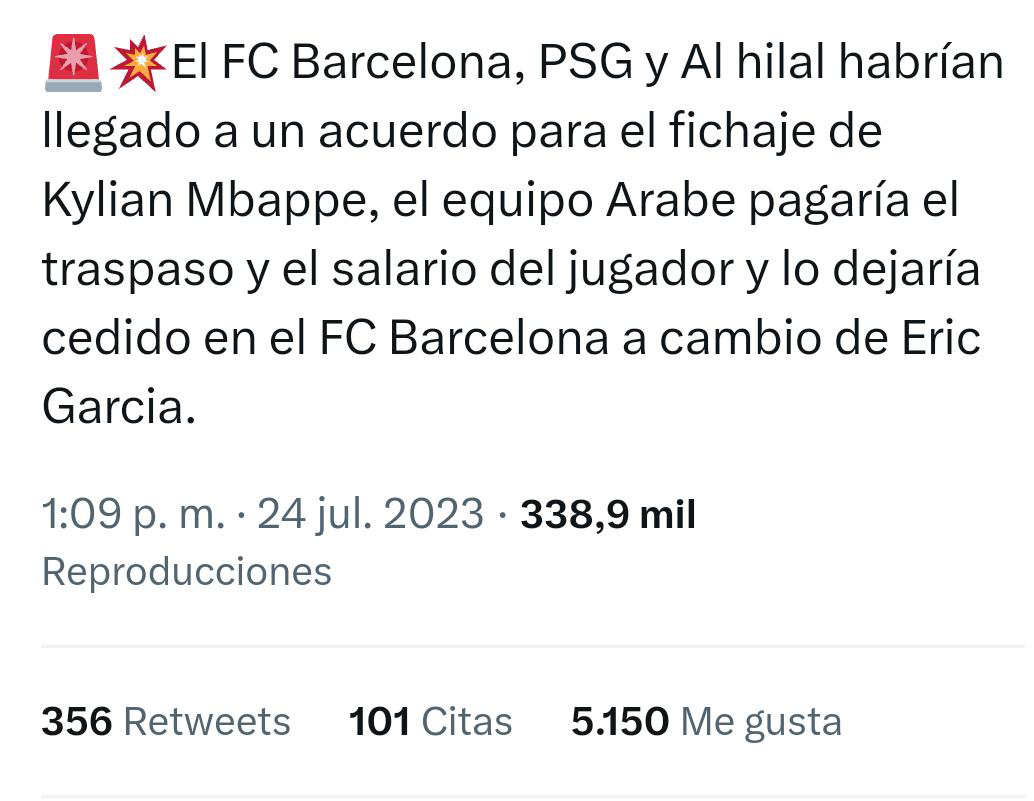This screenshot has height=801, width=1034.
Task: Click the word PSG in the tweet
Action: tap(586, 63)
